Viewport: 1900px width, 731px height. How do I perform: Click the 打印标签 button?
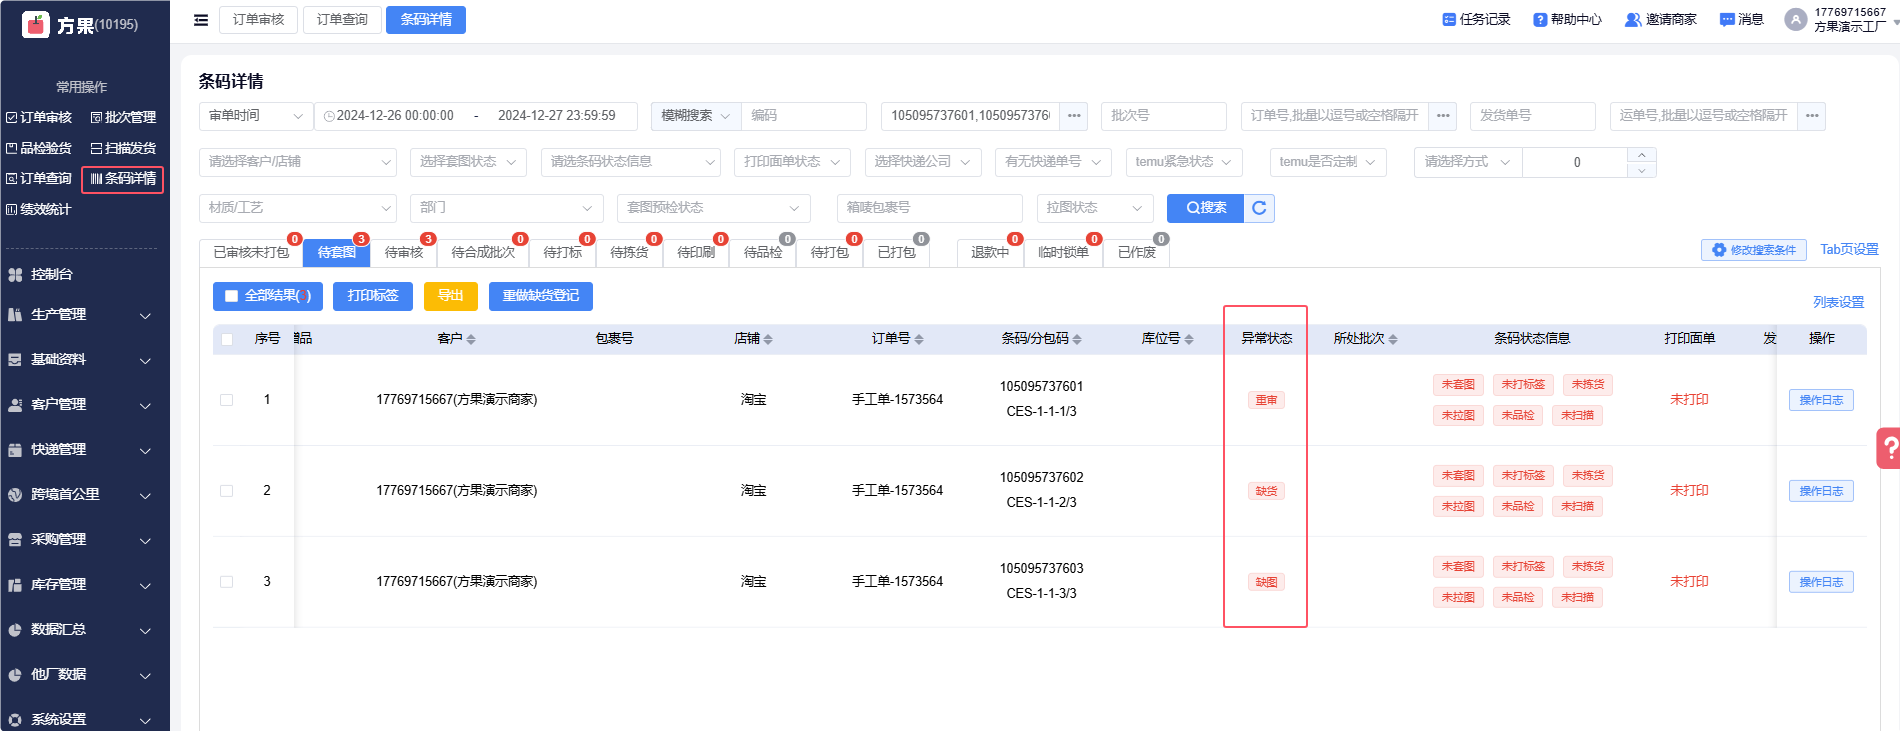click(x=372, y=296)
